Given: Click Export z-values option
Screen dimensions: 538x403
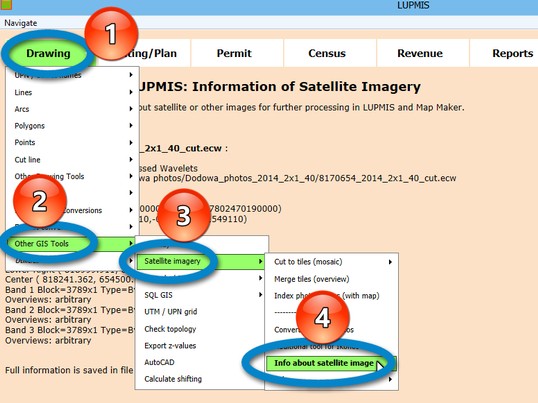Looking at the screenshot, I should click(170, 346).
